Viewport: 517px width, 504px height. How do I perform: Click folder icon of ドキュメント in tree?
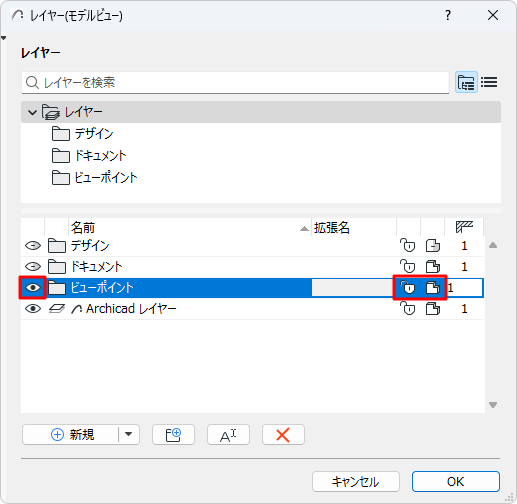61,156
